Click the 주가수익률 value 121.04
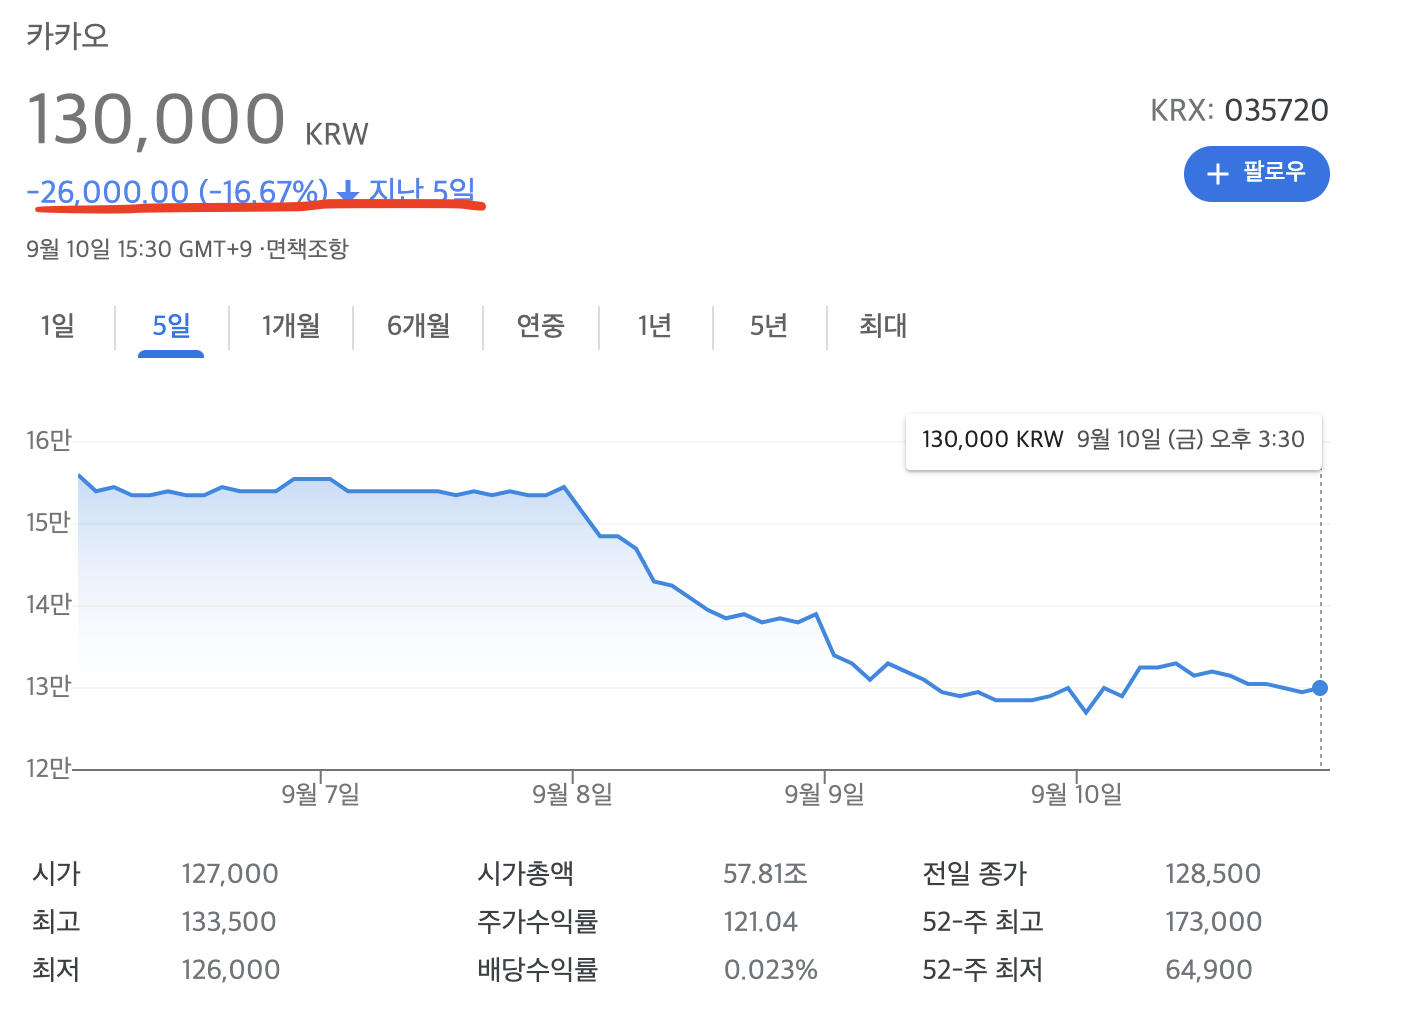The image size is (1418, 1010). point(761,922)
